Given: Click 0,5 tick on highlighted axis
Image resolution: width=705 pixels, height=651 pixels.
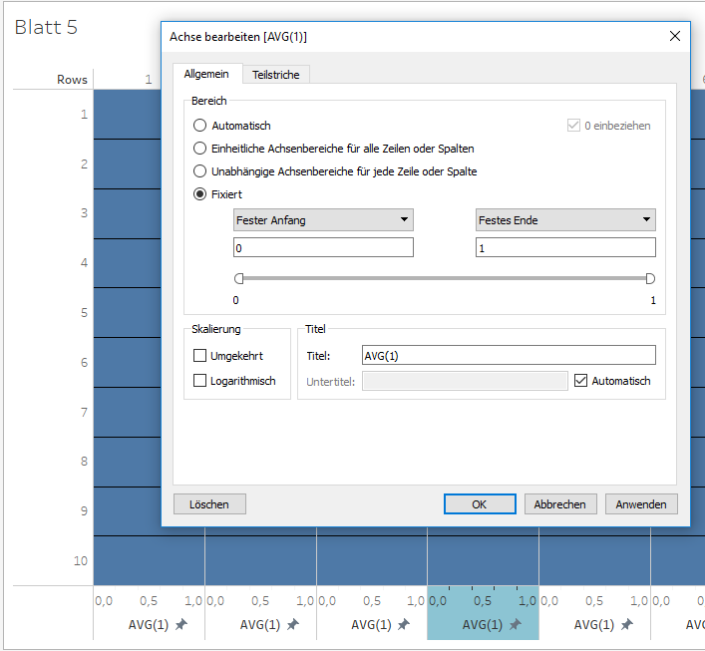Looking at the screenshot, I should [x=483, y=601].
